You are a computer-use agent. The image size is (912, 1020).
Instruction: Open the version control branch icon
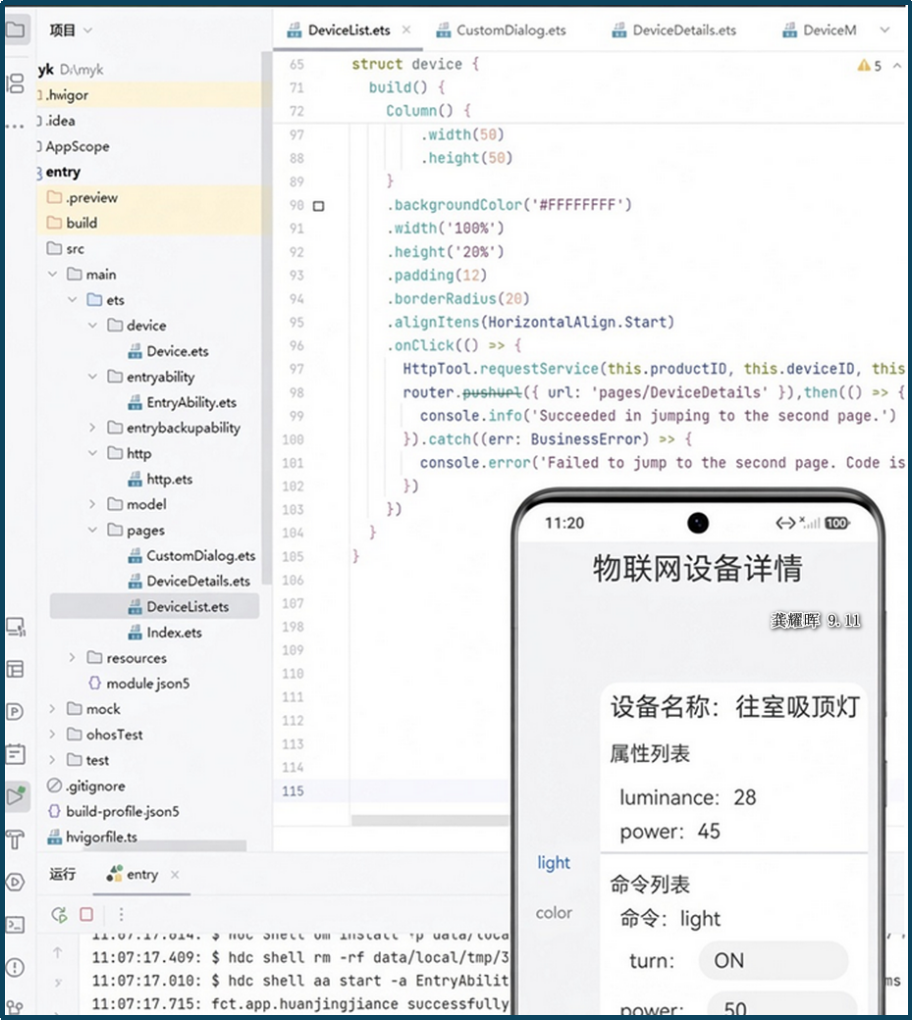point(16,1008)
